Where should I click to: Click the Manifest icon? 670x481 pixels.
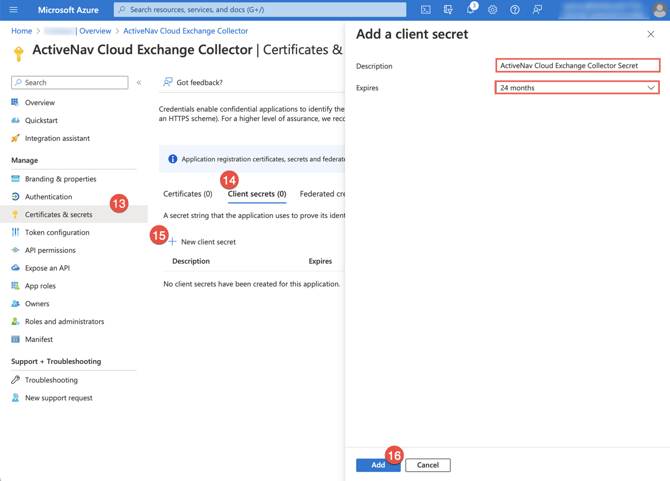(15, 339)
